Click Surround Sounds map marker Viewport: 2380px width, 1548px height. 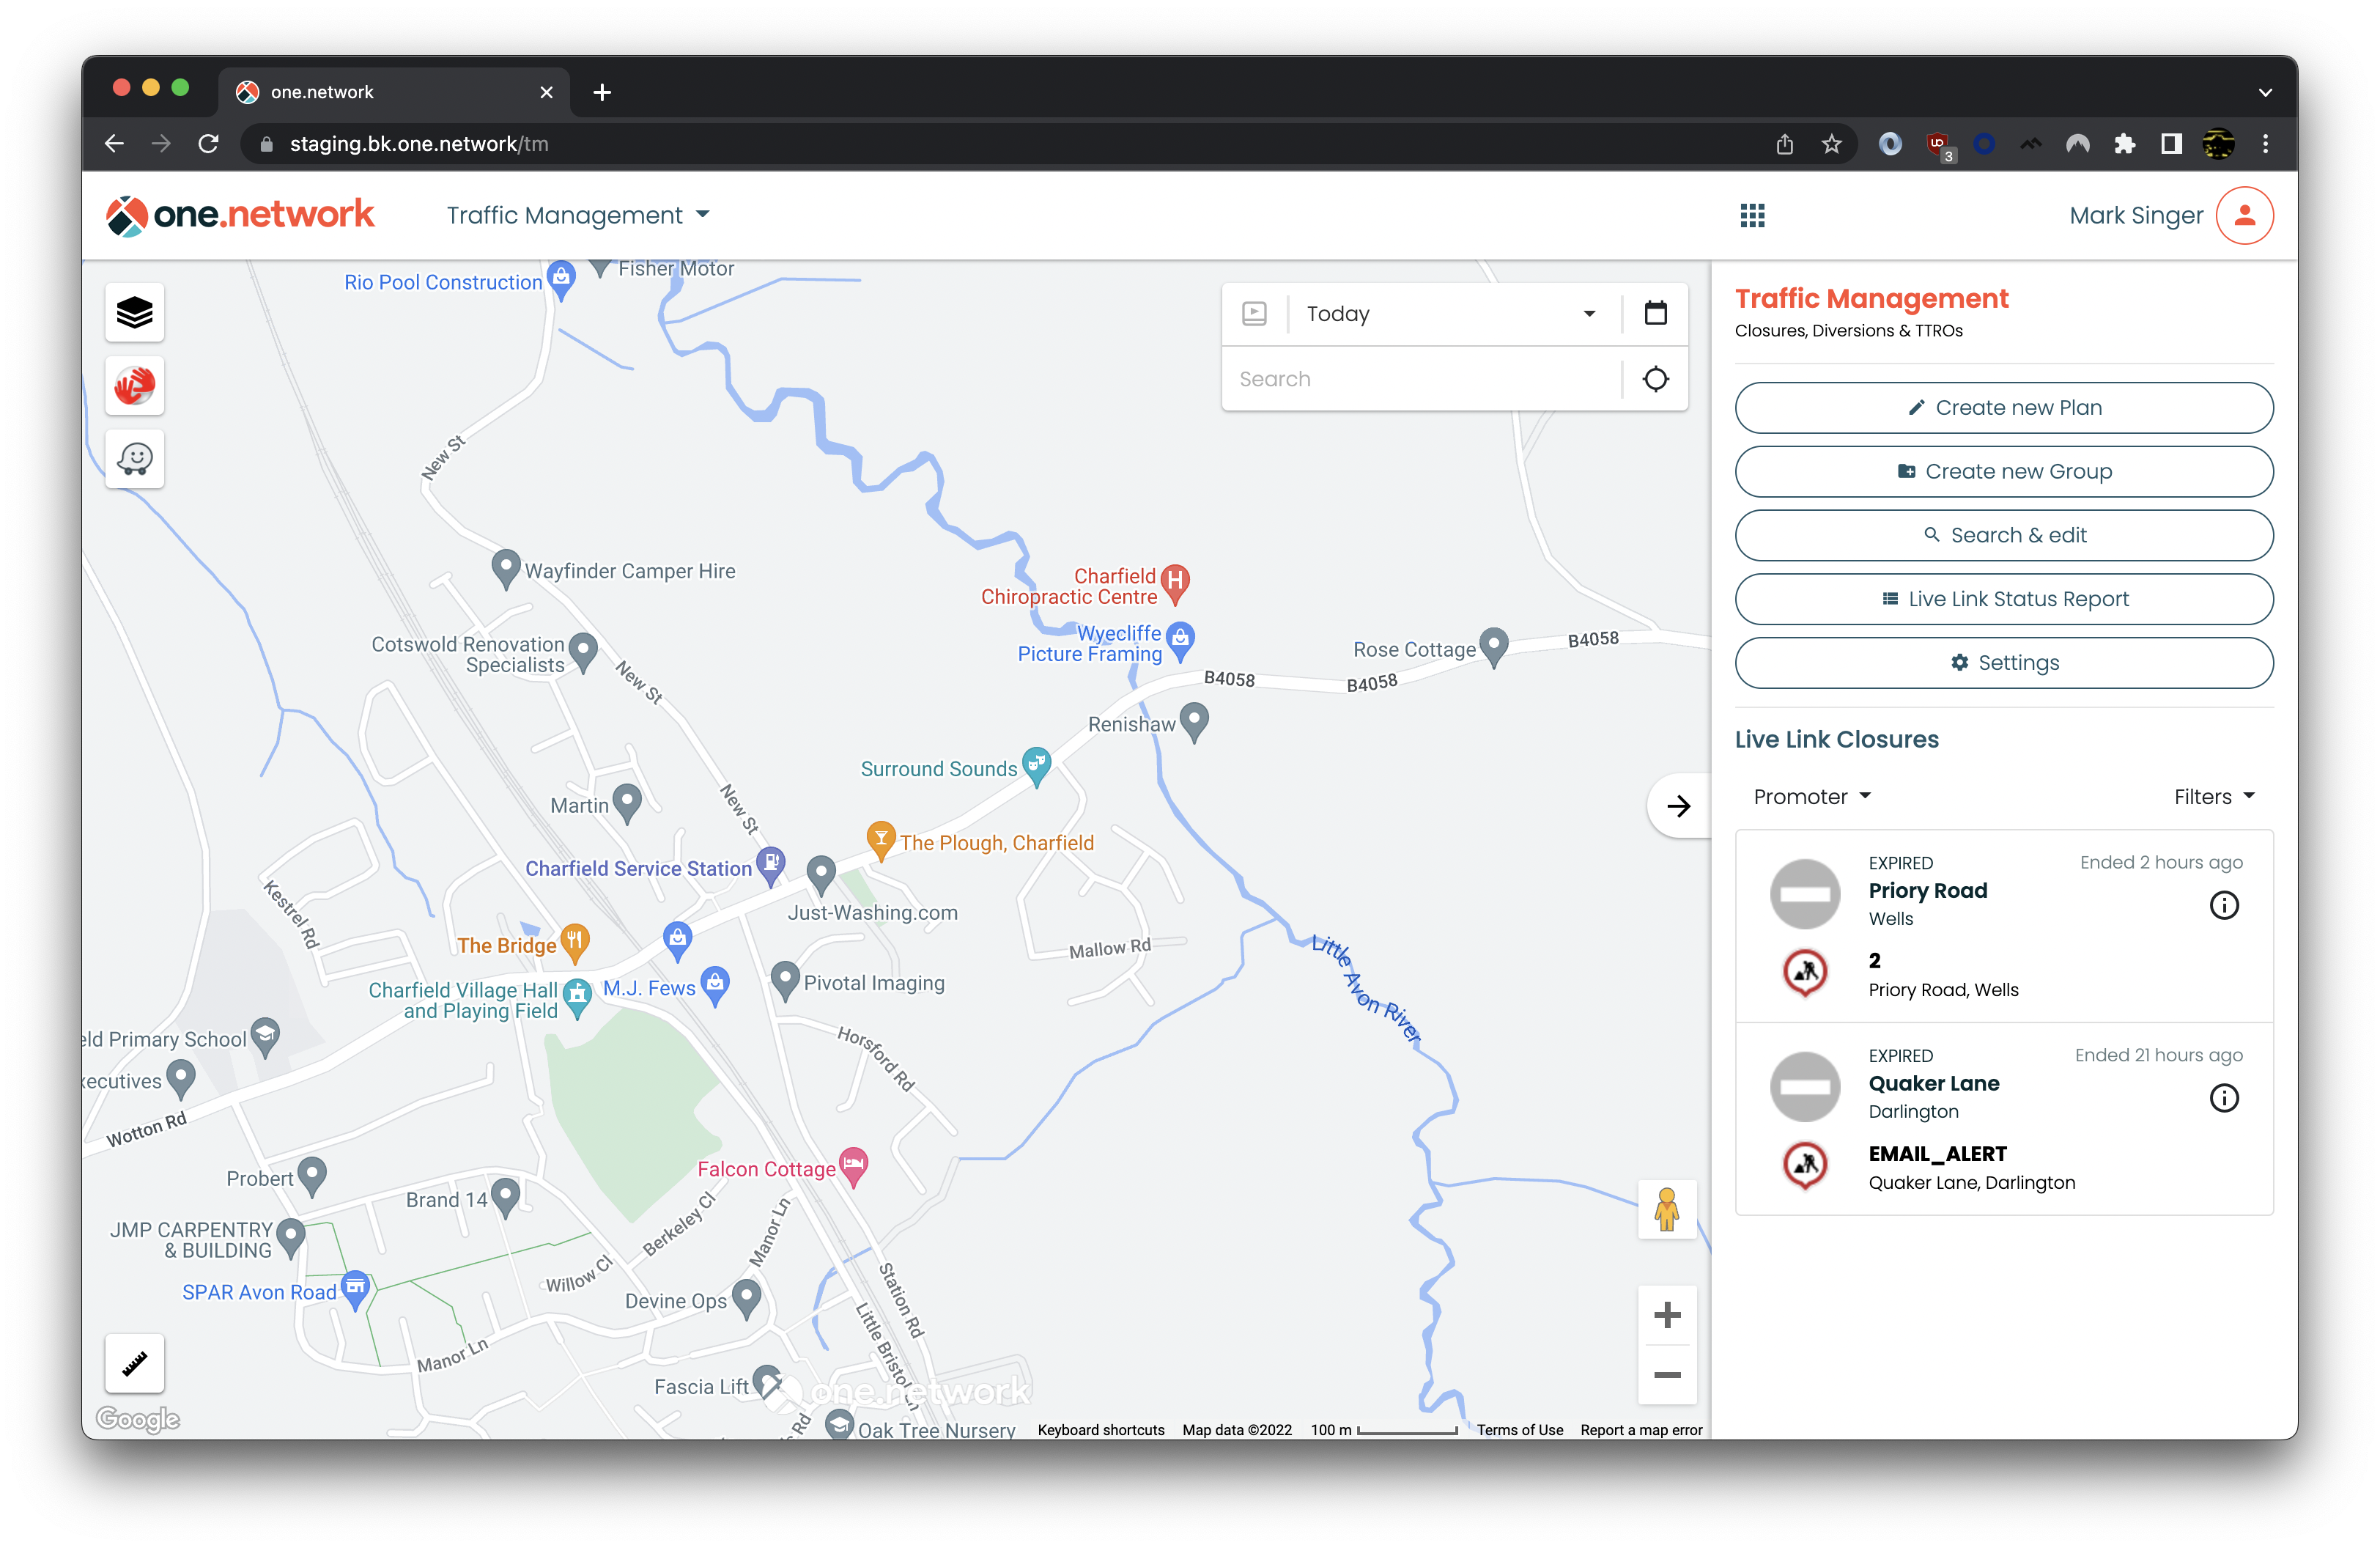coord(1037,765)
